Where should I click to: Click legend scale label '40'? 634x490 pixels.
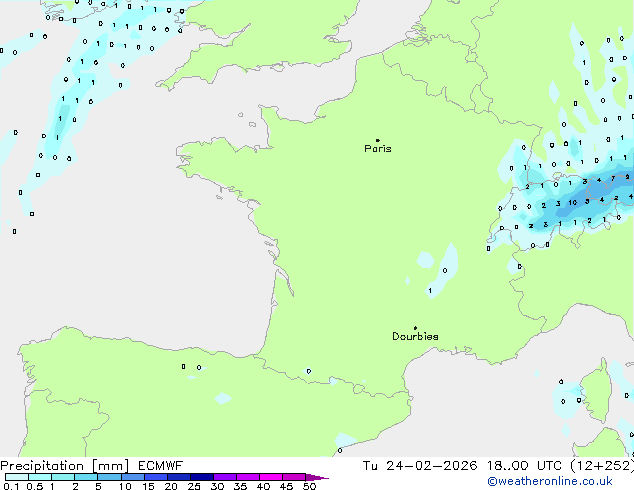pos(263,486)
